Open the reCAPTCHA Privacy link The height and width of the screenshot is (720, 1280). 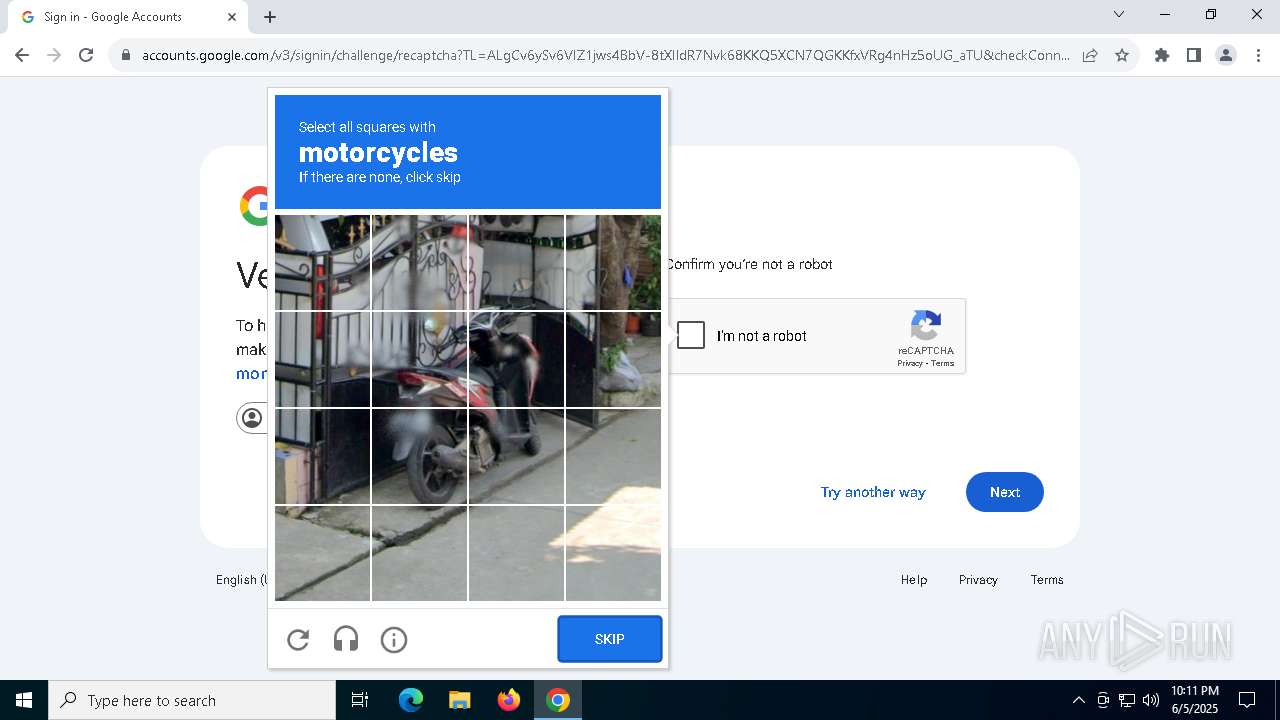(x=910, y=363)
